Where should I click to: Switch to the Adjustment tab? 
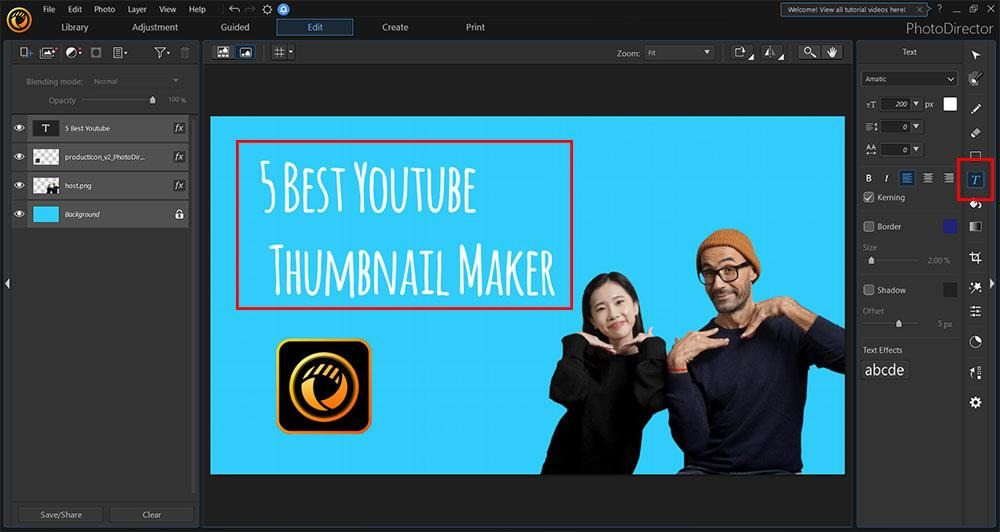coord(155,27)
